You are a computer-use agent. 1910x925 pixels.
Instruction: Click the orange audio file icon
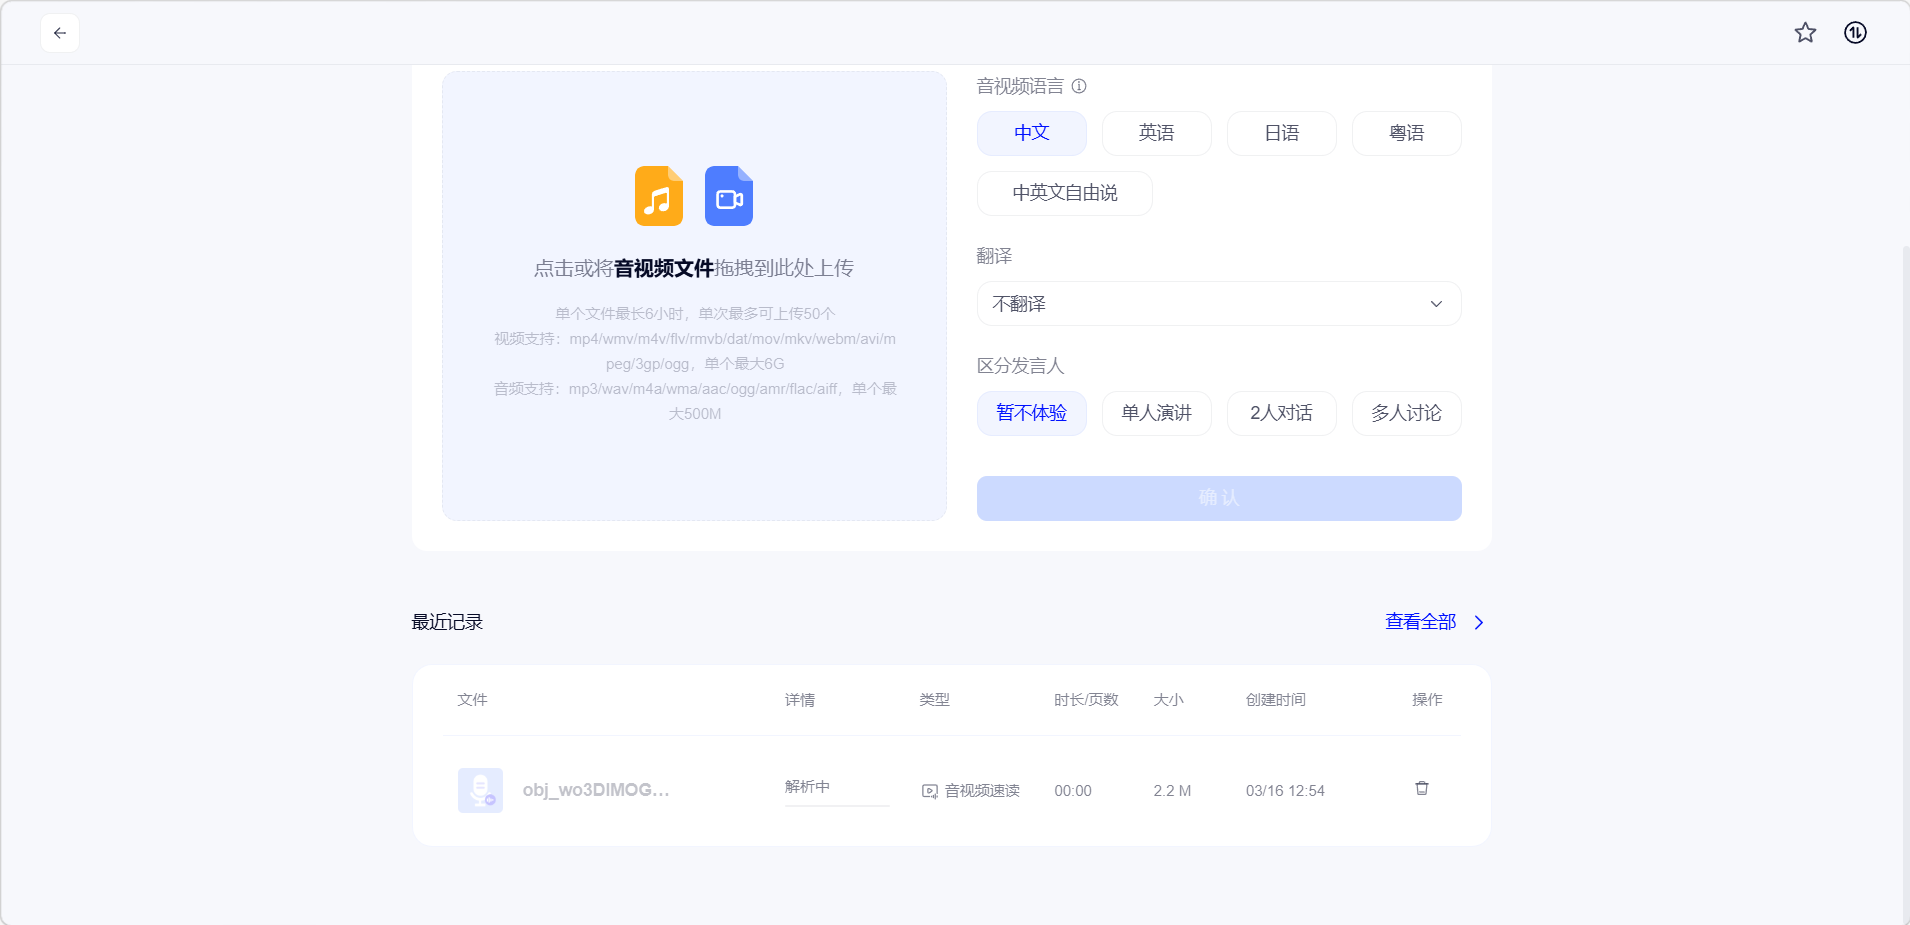click(659, 196)
